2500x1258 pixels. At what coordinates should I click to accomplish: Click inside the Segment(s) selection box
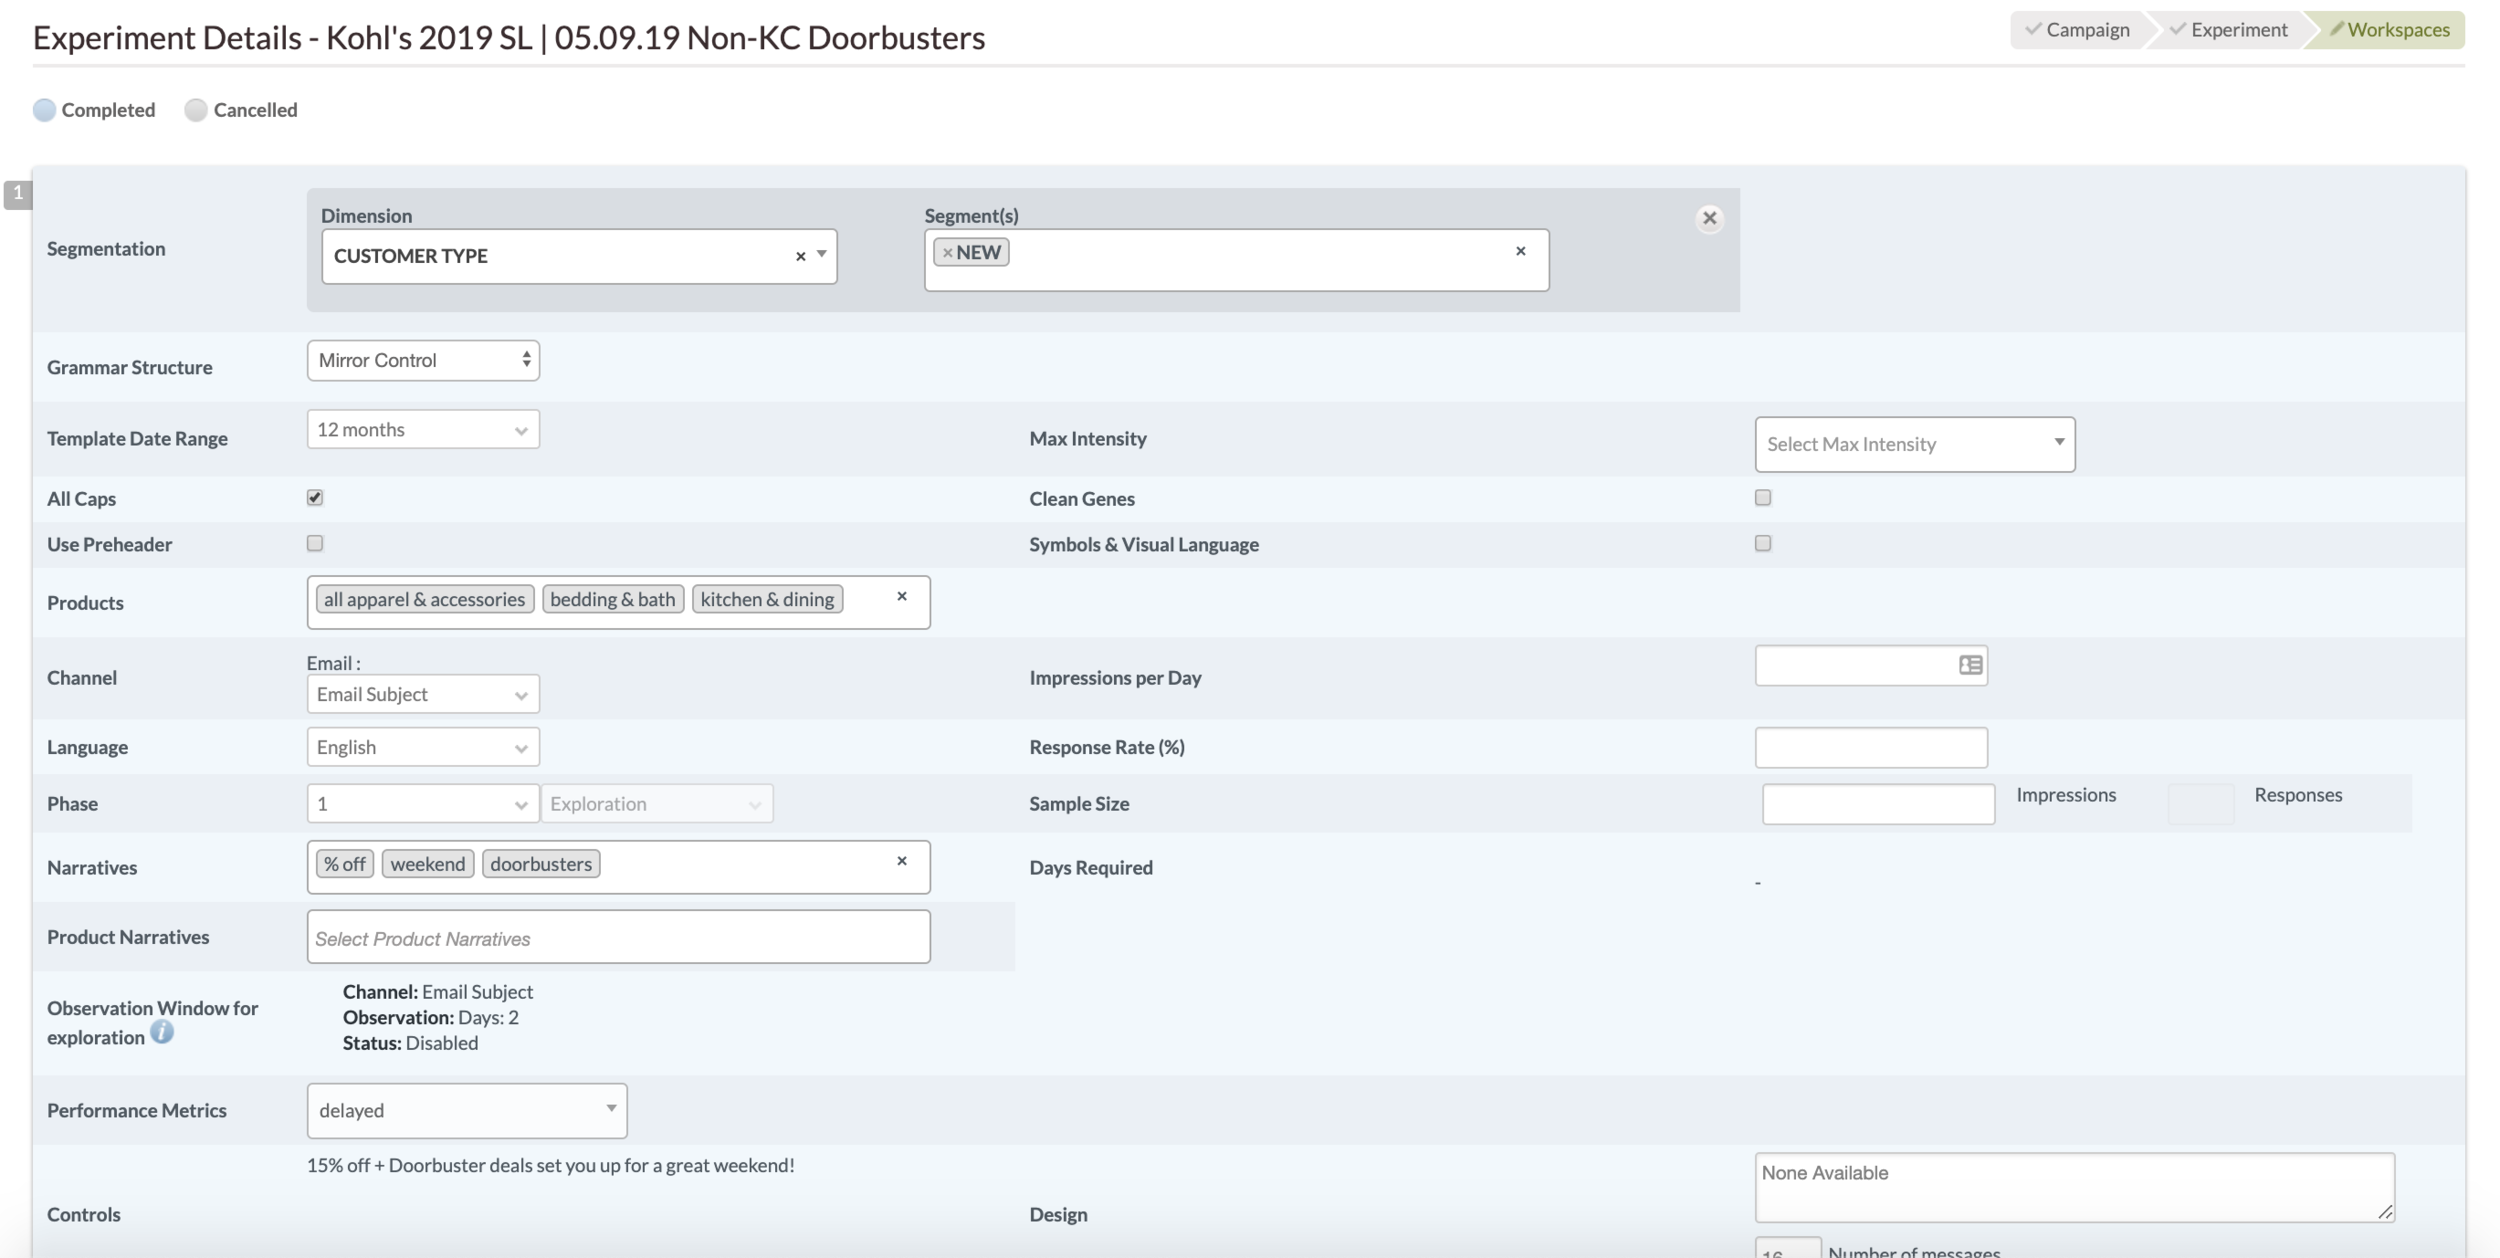pyautogui.click(x=1236, y=260)
